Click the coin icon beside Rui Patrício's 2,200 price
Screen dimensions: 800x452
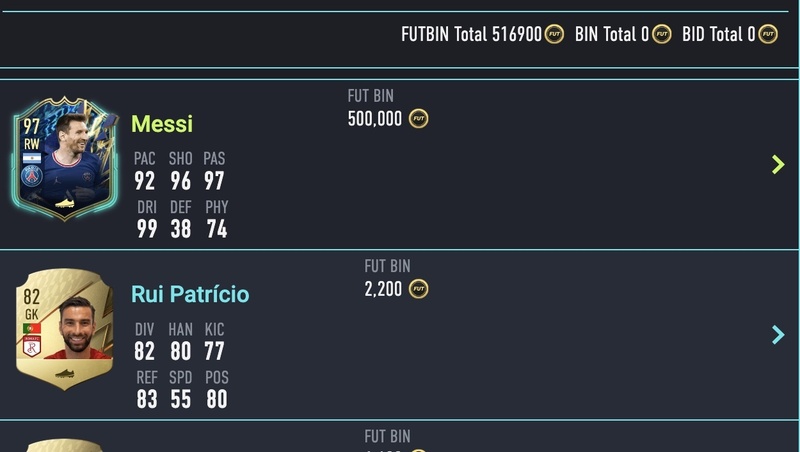418,289
